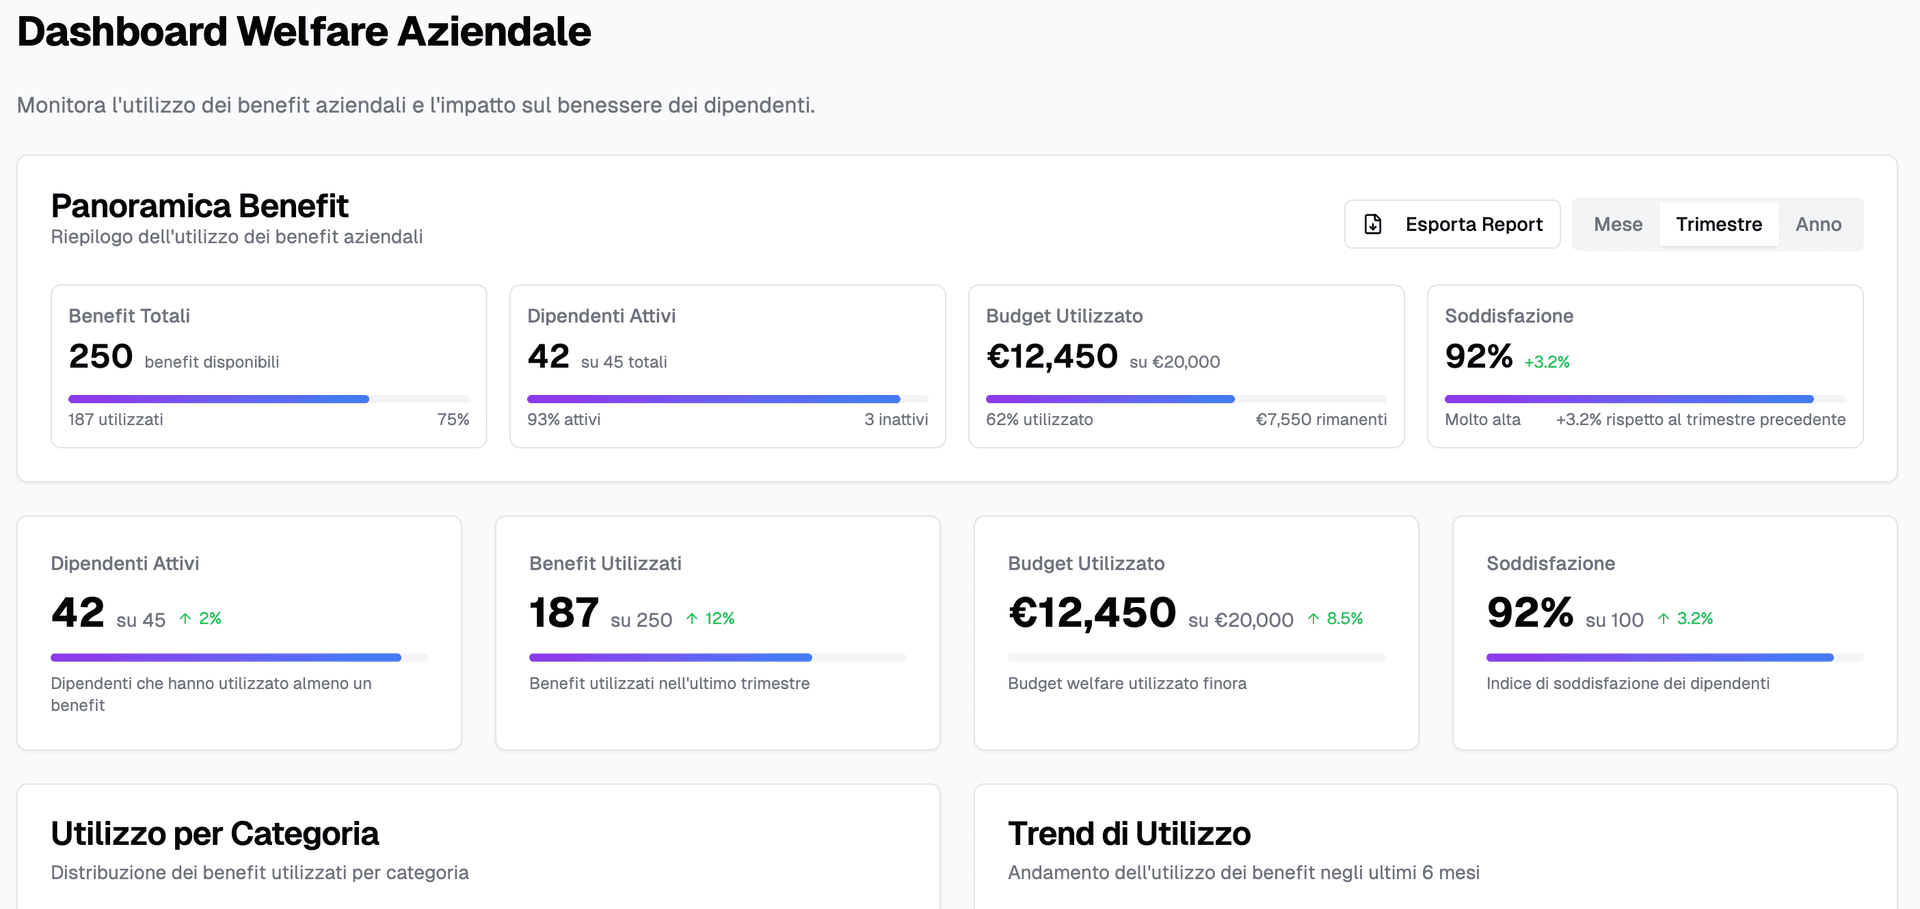Screen dimensions: 1920x909
Task: Click the up arrow beside 8.5%
Action: coord(1315,618)
